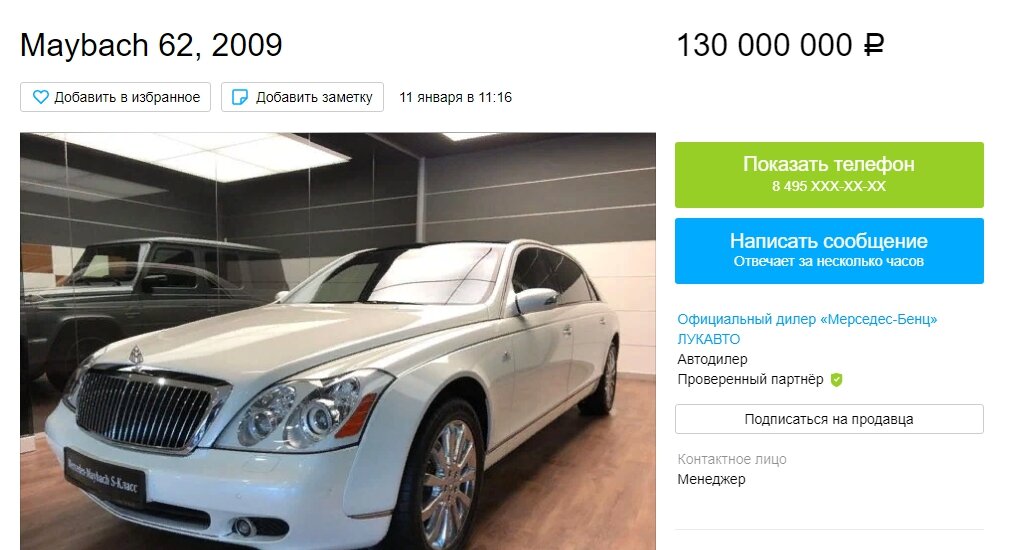The height and width of the screenshot is (550, 1012).
Task: Open chat with Написать сообщение
Action: (x=829, y=251)
